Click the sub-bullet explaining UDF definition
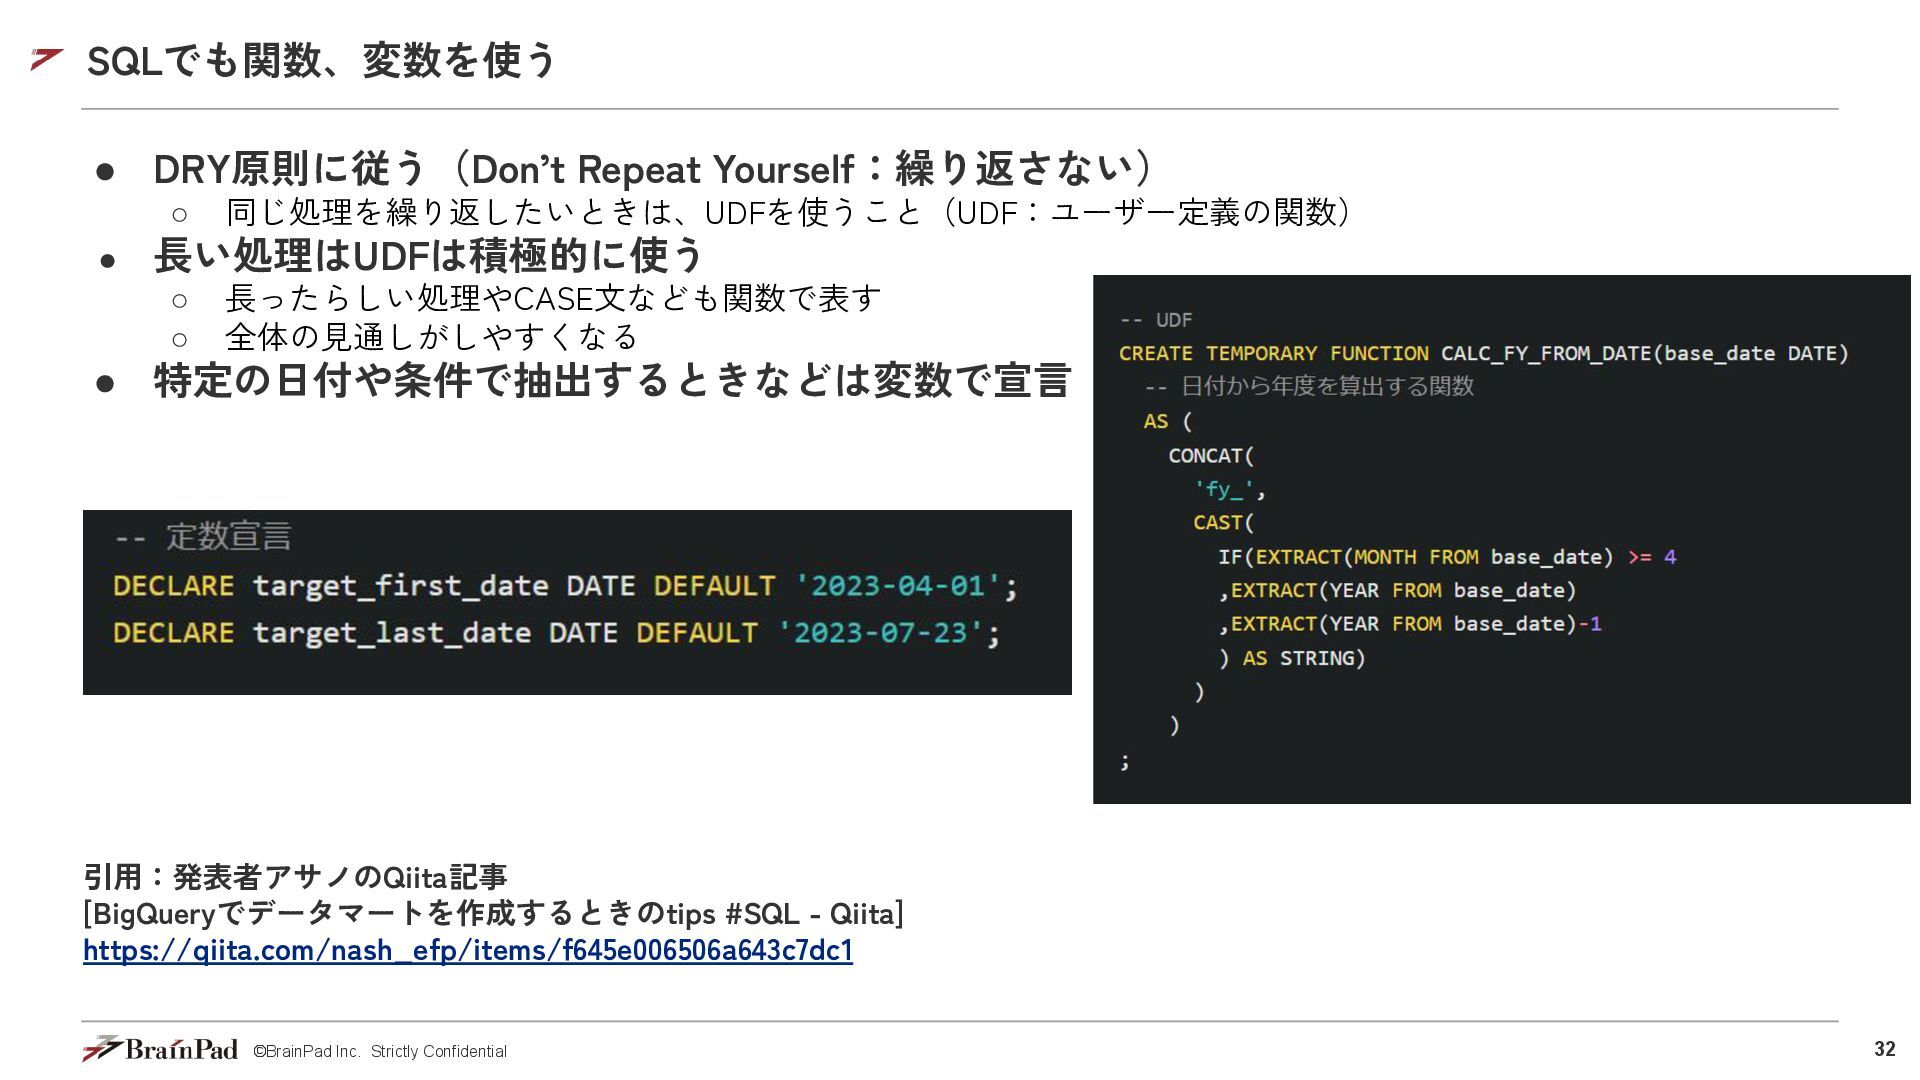Image resolution: width=1920 pixels, height=1080 pixels. click(x=788, y=212)
